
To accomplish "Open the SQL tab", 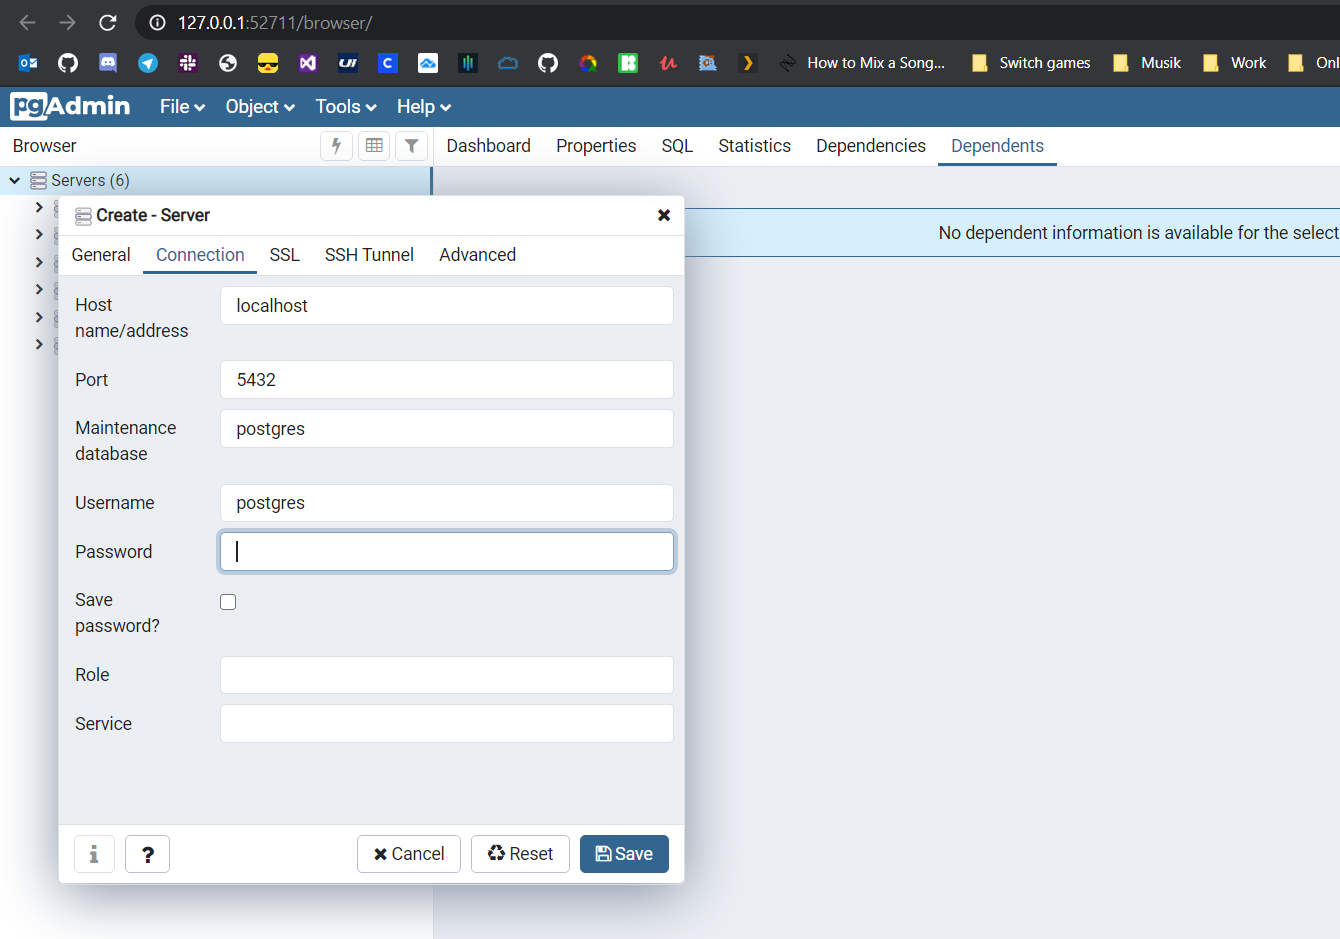I will [677, 146].
